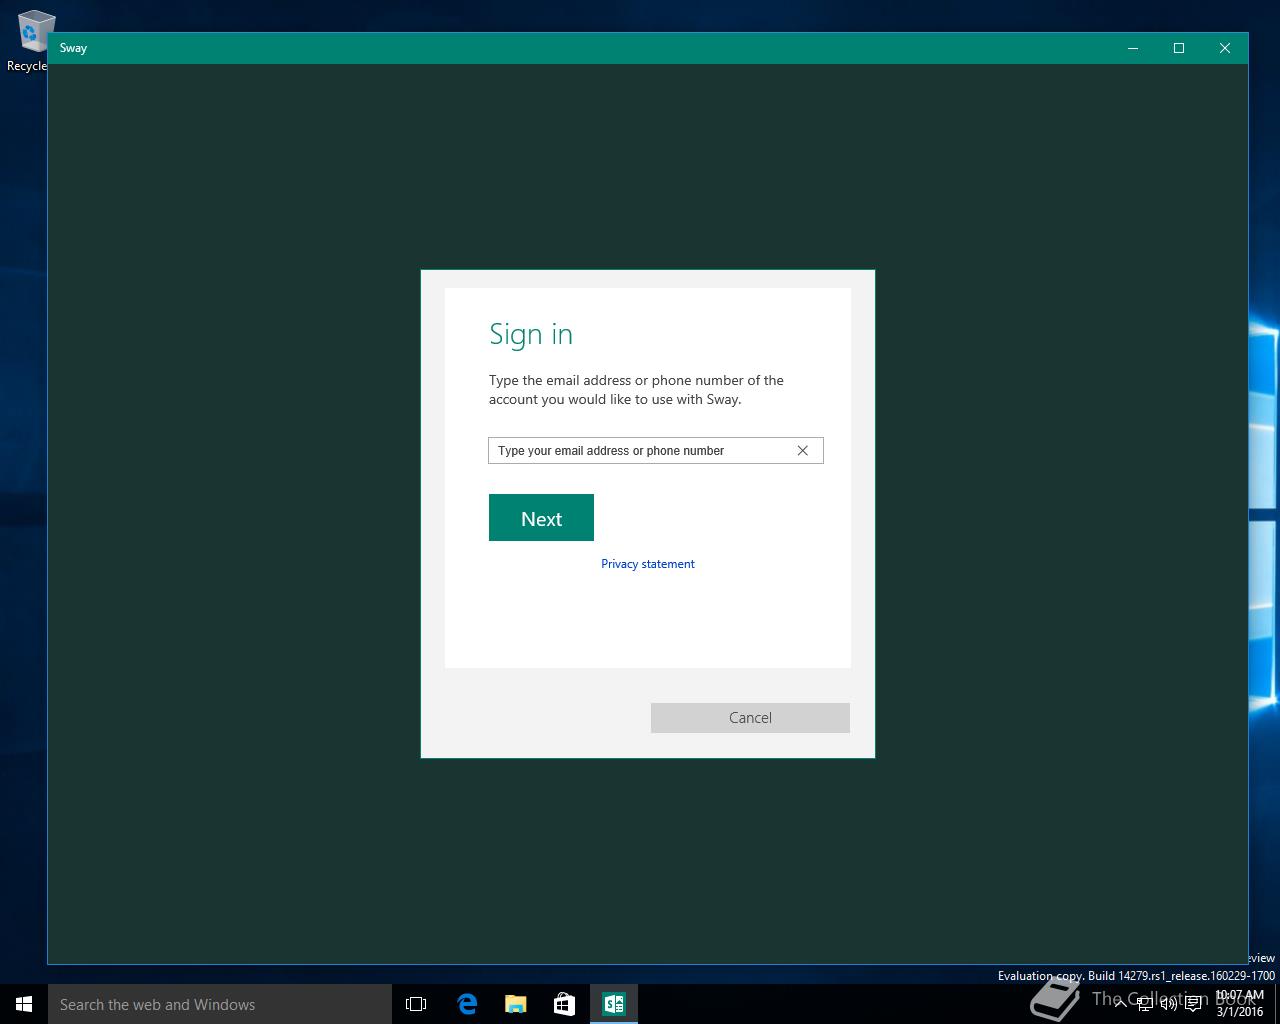Viewport: 1280px width, 1024px height.
Task: Close the Sway window
Action: point(1225,48)
